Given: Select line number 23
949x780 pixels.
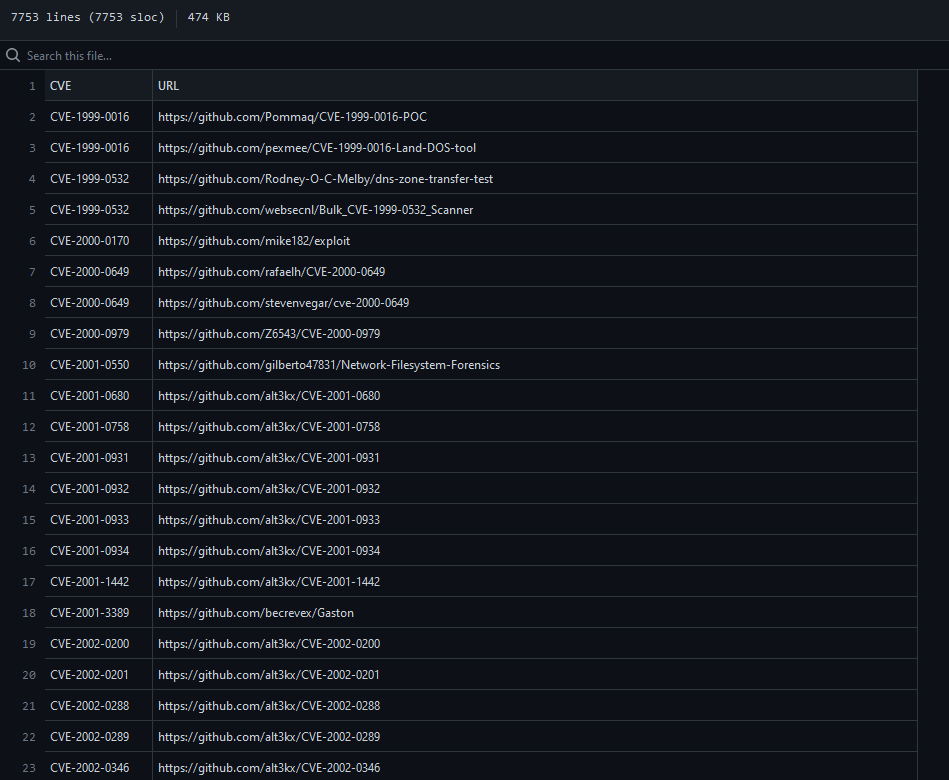Looking at the screenshot, I should (29, 768).
